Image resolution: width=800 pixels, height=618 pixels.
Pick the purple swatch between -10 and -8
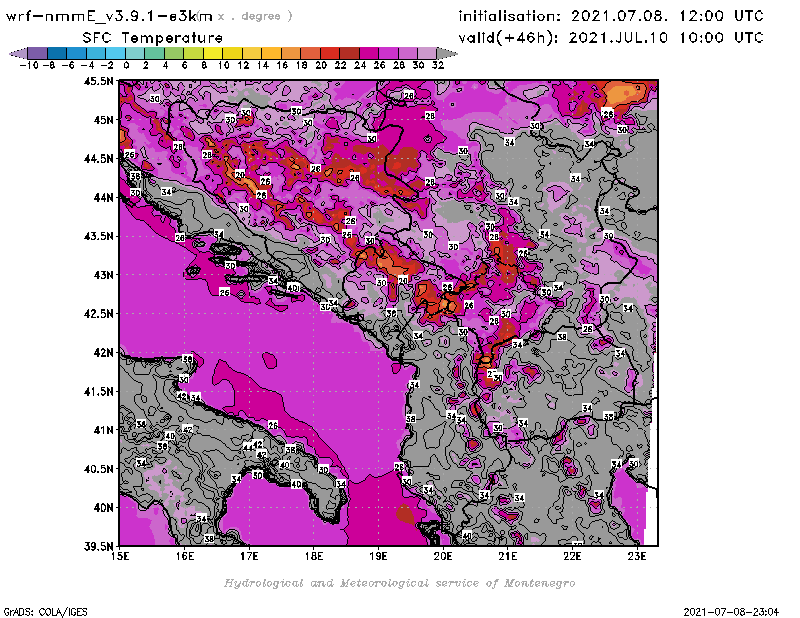[38, 53]
